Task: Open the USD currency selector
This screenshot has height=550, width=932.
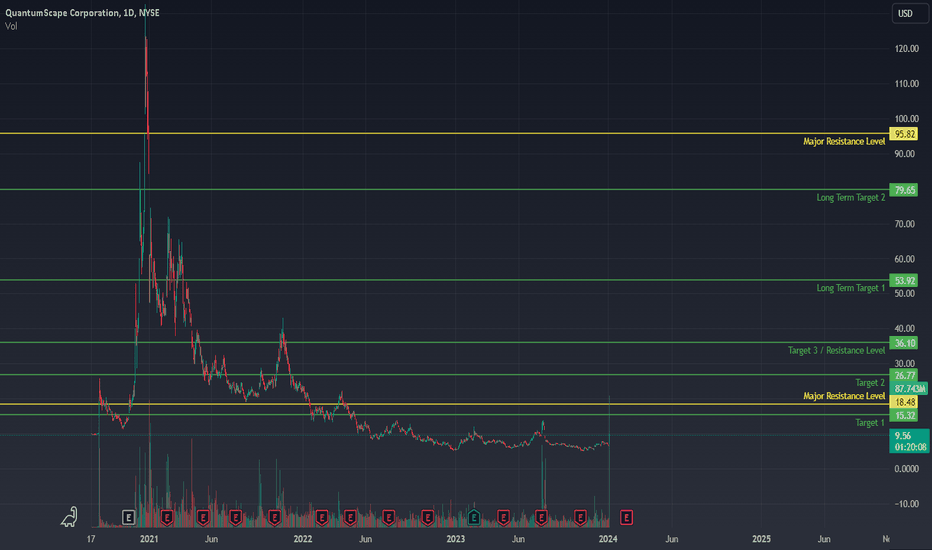Action: point(909,13)
